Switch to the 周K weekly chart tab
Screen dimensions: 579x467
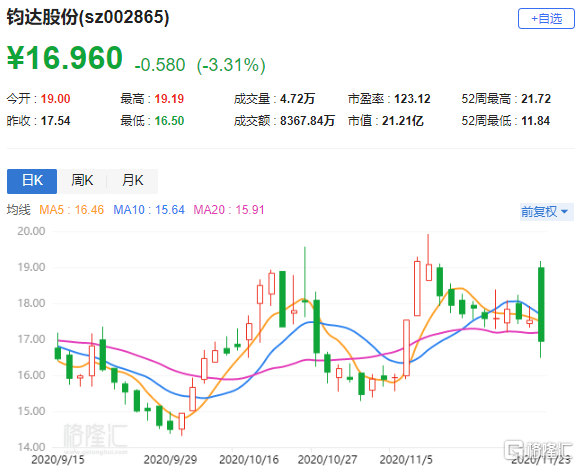click(82, 181)
